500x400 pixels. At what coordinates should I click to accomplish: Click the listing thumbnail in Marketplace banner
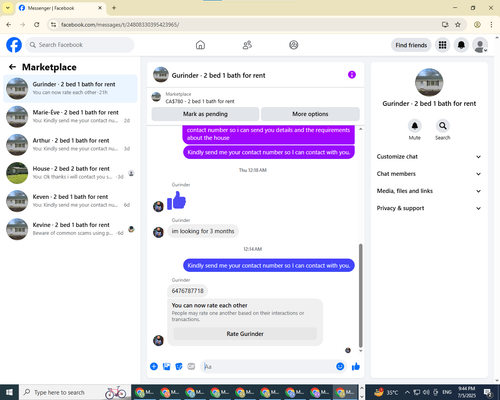[156, 97]
